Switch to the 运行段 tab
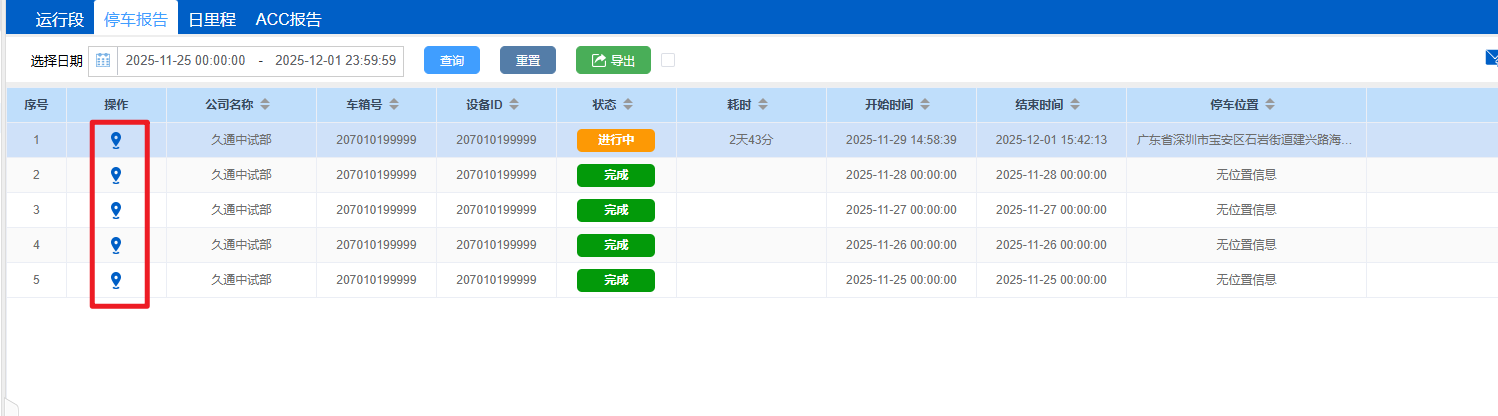Image resolution: width=1498 pixels, height=416 pixels. pyautogui.click(x=60, y=19)
